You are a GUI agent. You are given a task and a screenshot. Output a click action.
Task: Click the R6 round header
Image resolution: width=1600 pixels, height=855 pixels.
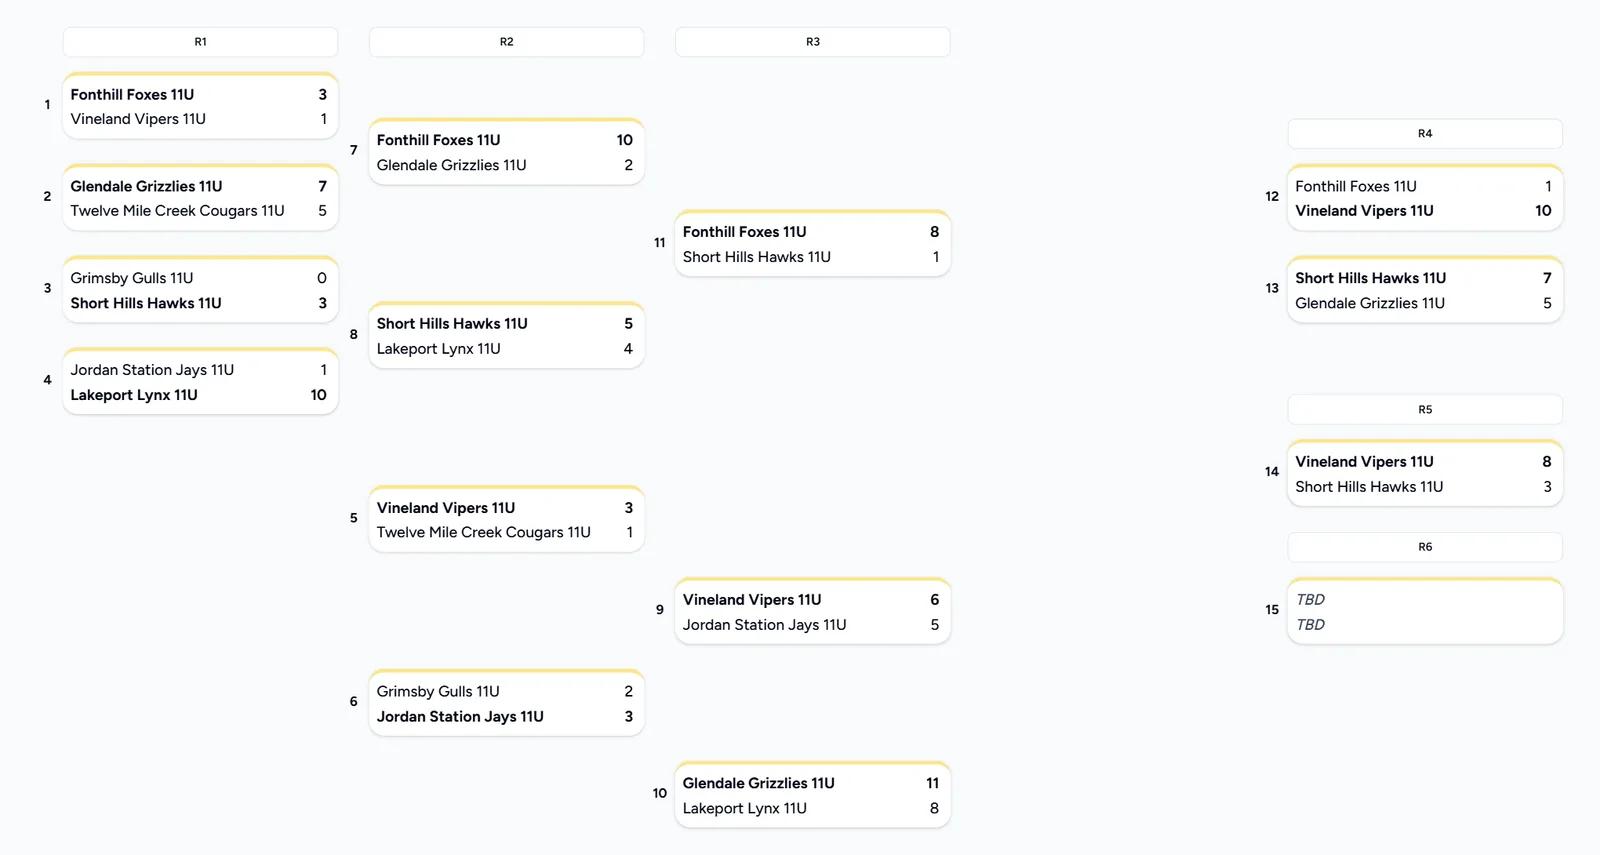pos(1425,547)
